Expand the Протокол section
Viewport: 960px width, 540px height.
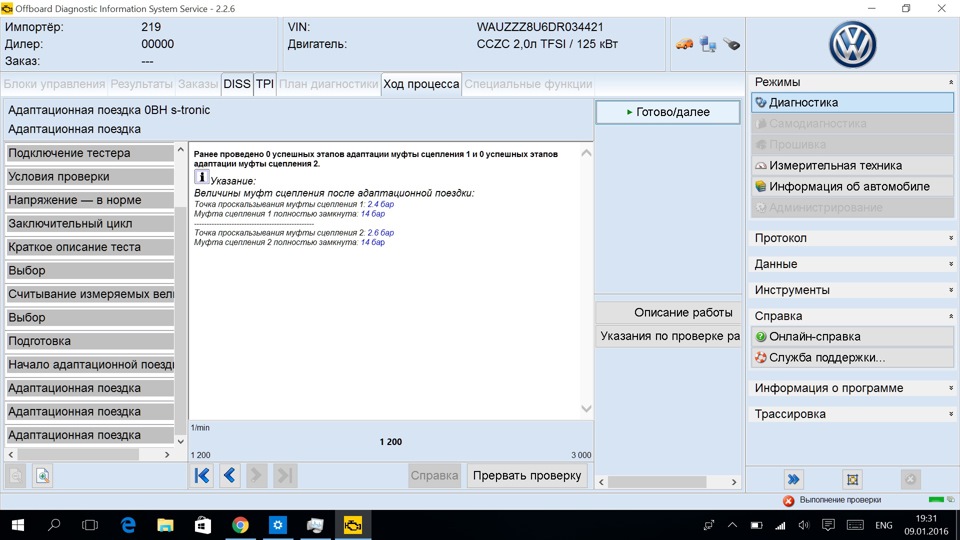point(950,238)
